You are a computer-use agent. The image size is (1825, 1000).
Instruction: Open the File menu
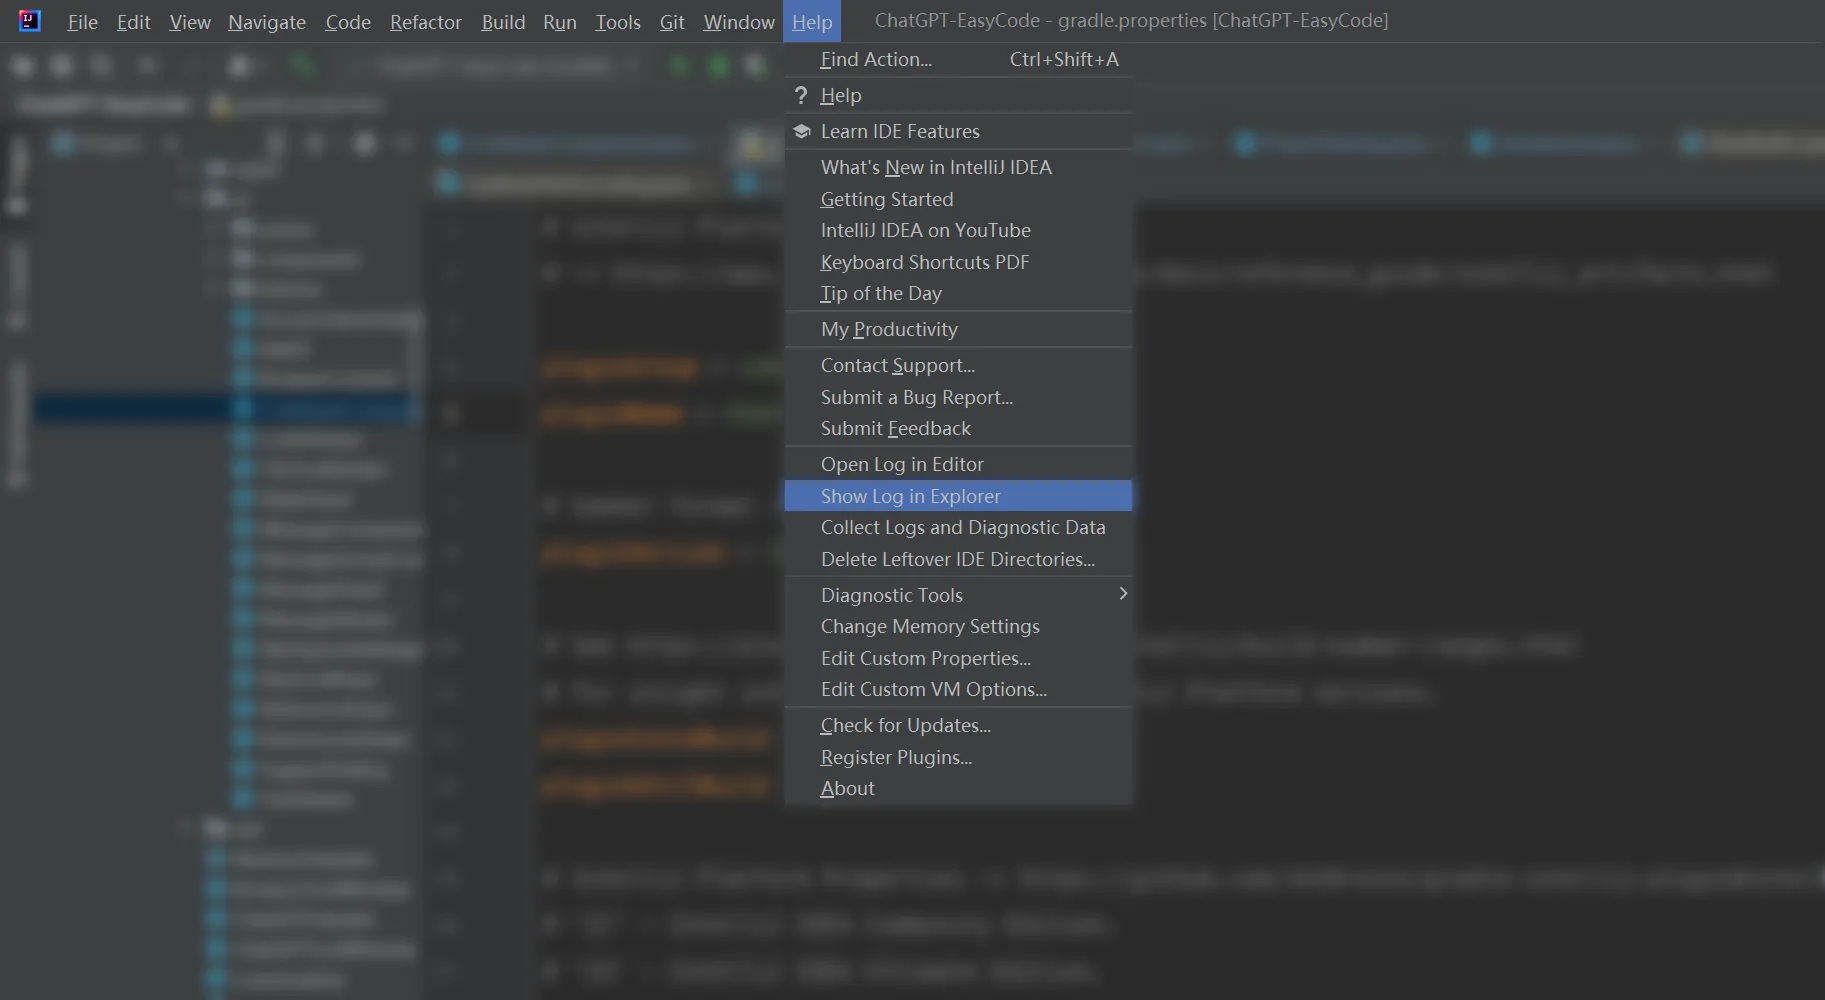[82, 22]
